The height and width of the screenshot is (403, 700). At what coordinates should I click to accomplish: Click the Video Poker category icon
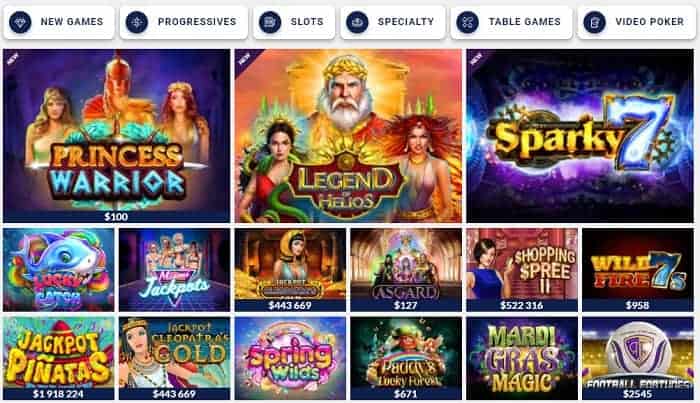pos(595,22)
